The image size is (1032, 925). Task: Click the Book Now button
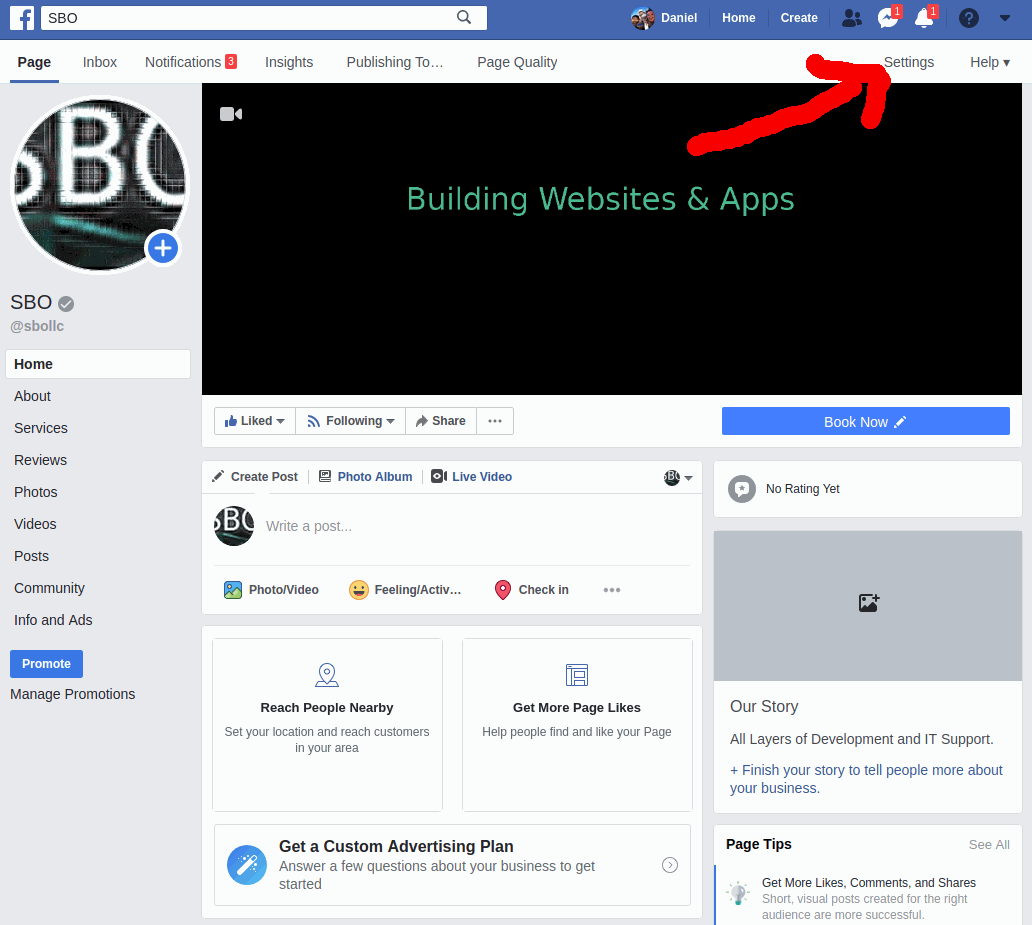[865, 422]
